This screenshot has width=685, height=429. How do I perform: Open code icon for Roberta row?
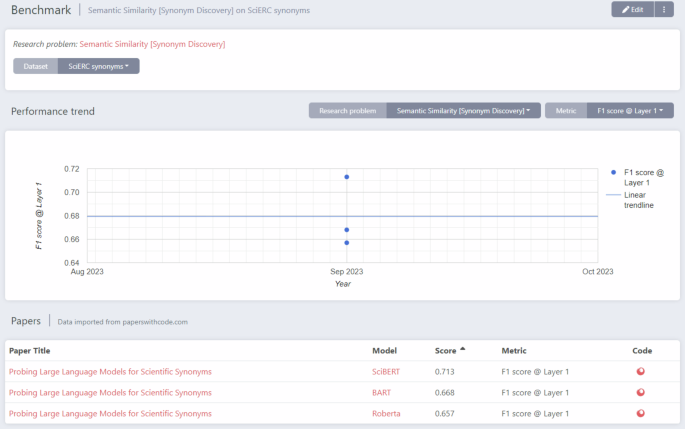641,414
